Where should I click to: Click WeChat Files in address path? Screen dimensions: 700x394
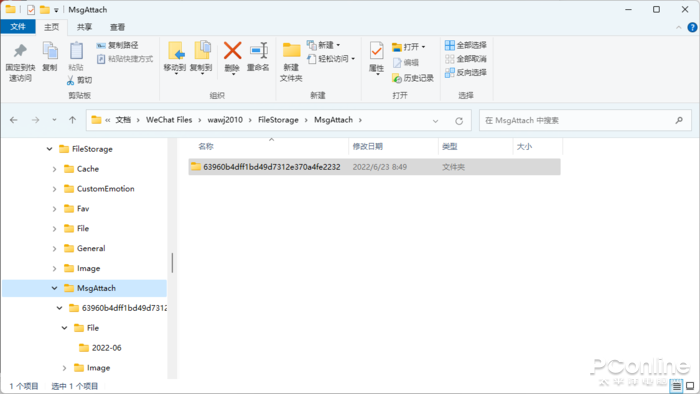pyautogui.click(x=169, y=120)
